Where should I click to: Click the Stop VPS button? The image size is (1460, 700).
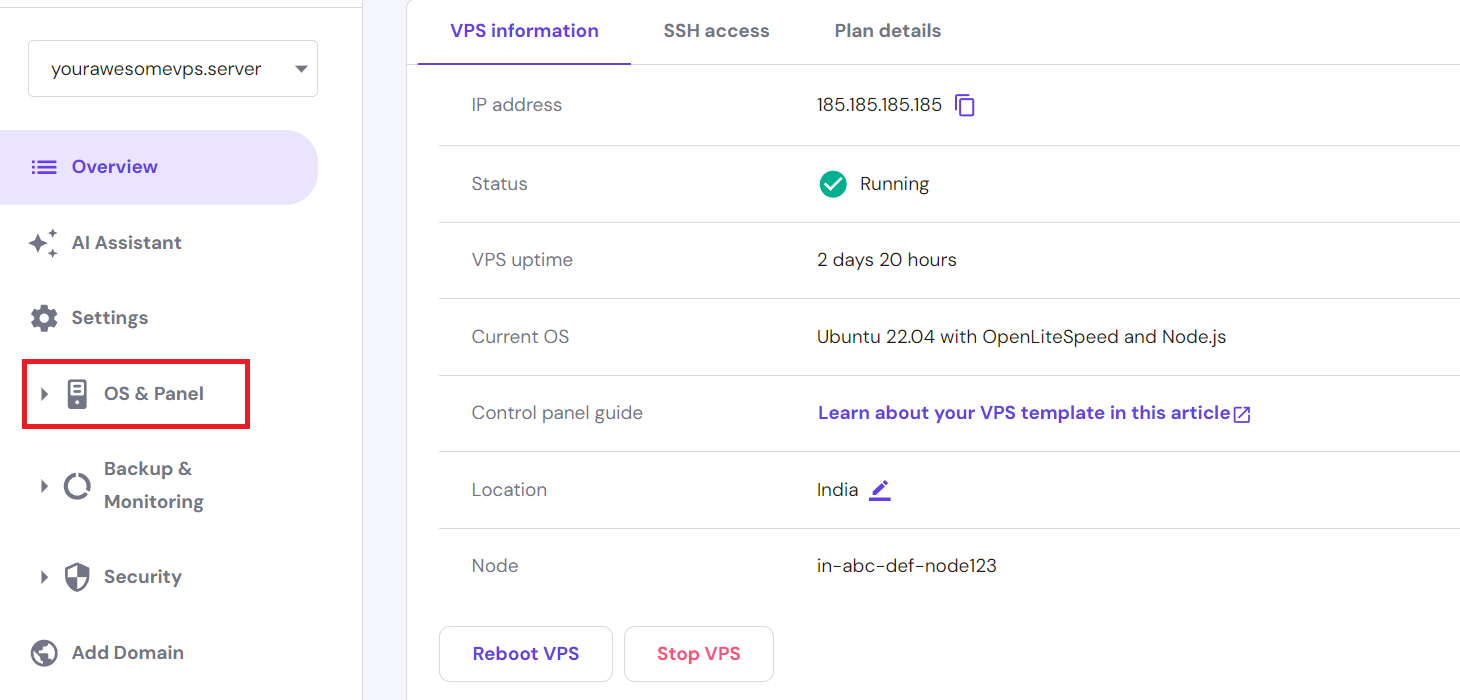[x=698, y=653]
